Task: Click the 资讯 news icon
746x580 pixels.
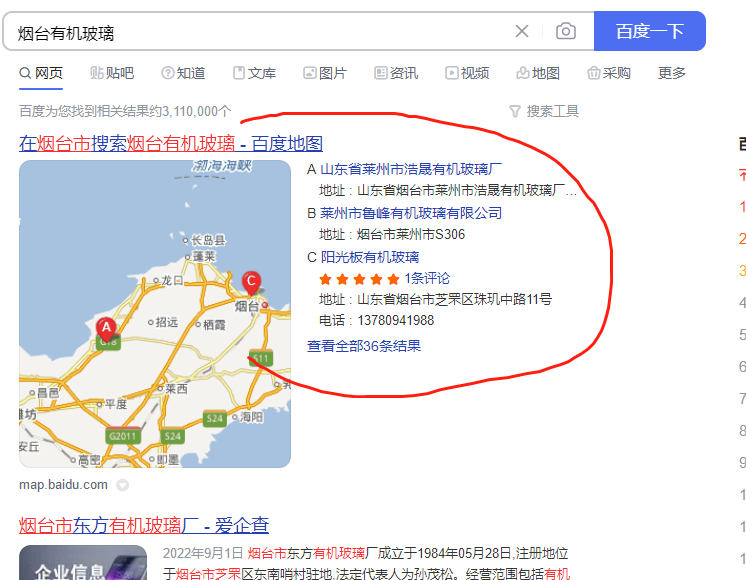Action: (381, 73)
